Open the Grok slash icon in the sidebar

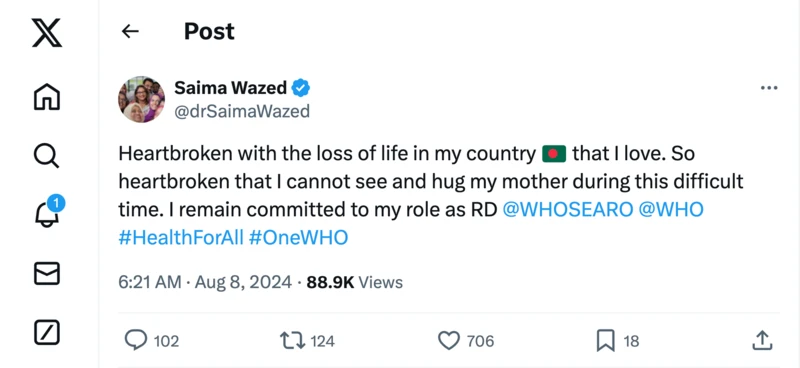point(47,333)
